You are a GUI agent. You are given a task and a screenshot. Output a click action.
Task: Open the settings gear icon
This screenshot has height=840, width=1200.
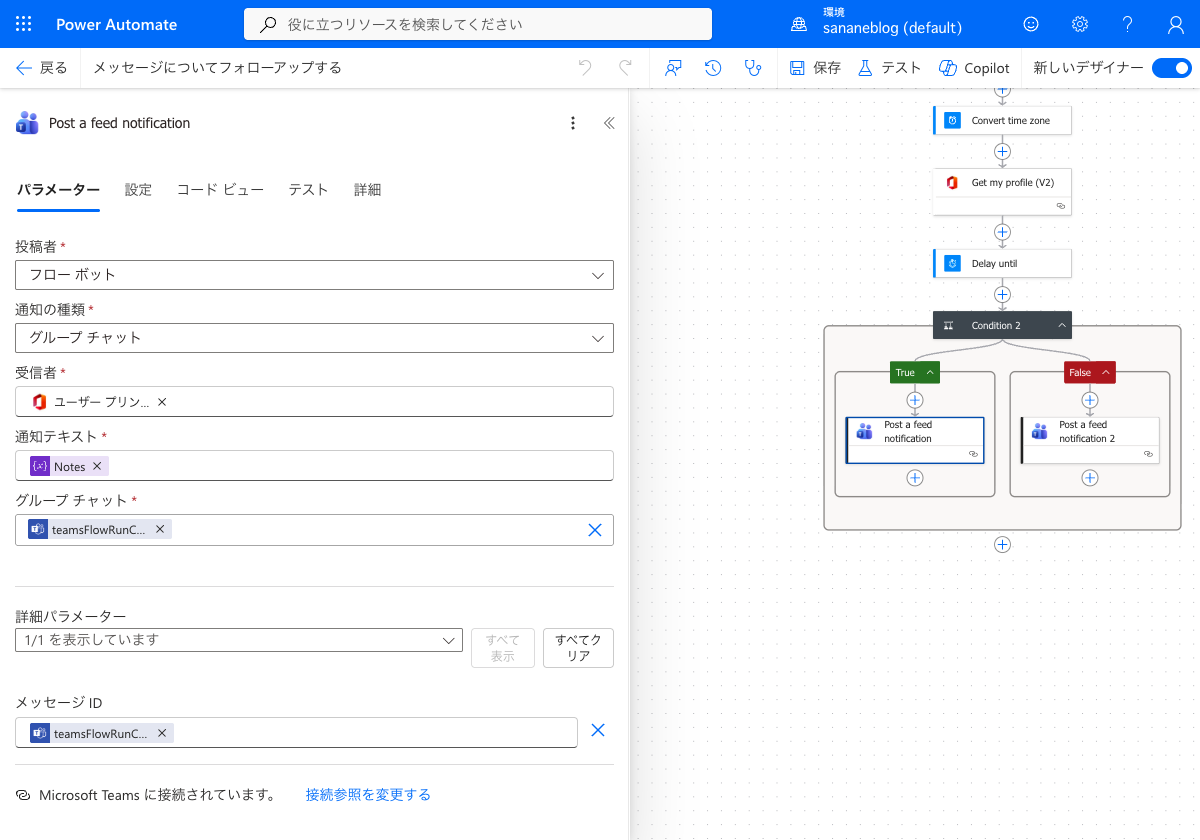(1079, 24)
